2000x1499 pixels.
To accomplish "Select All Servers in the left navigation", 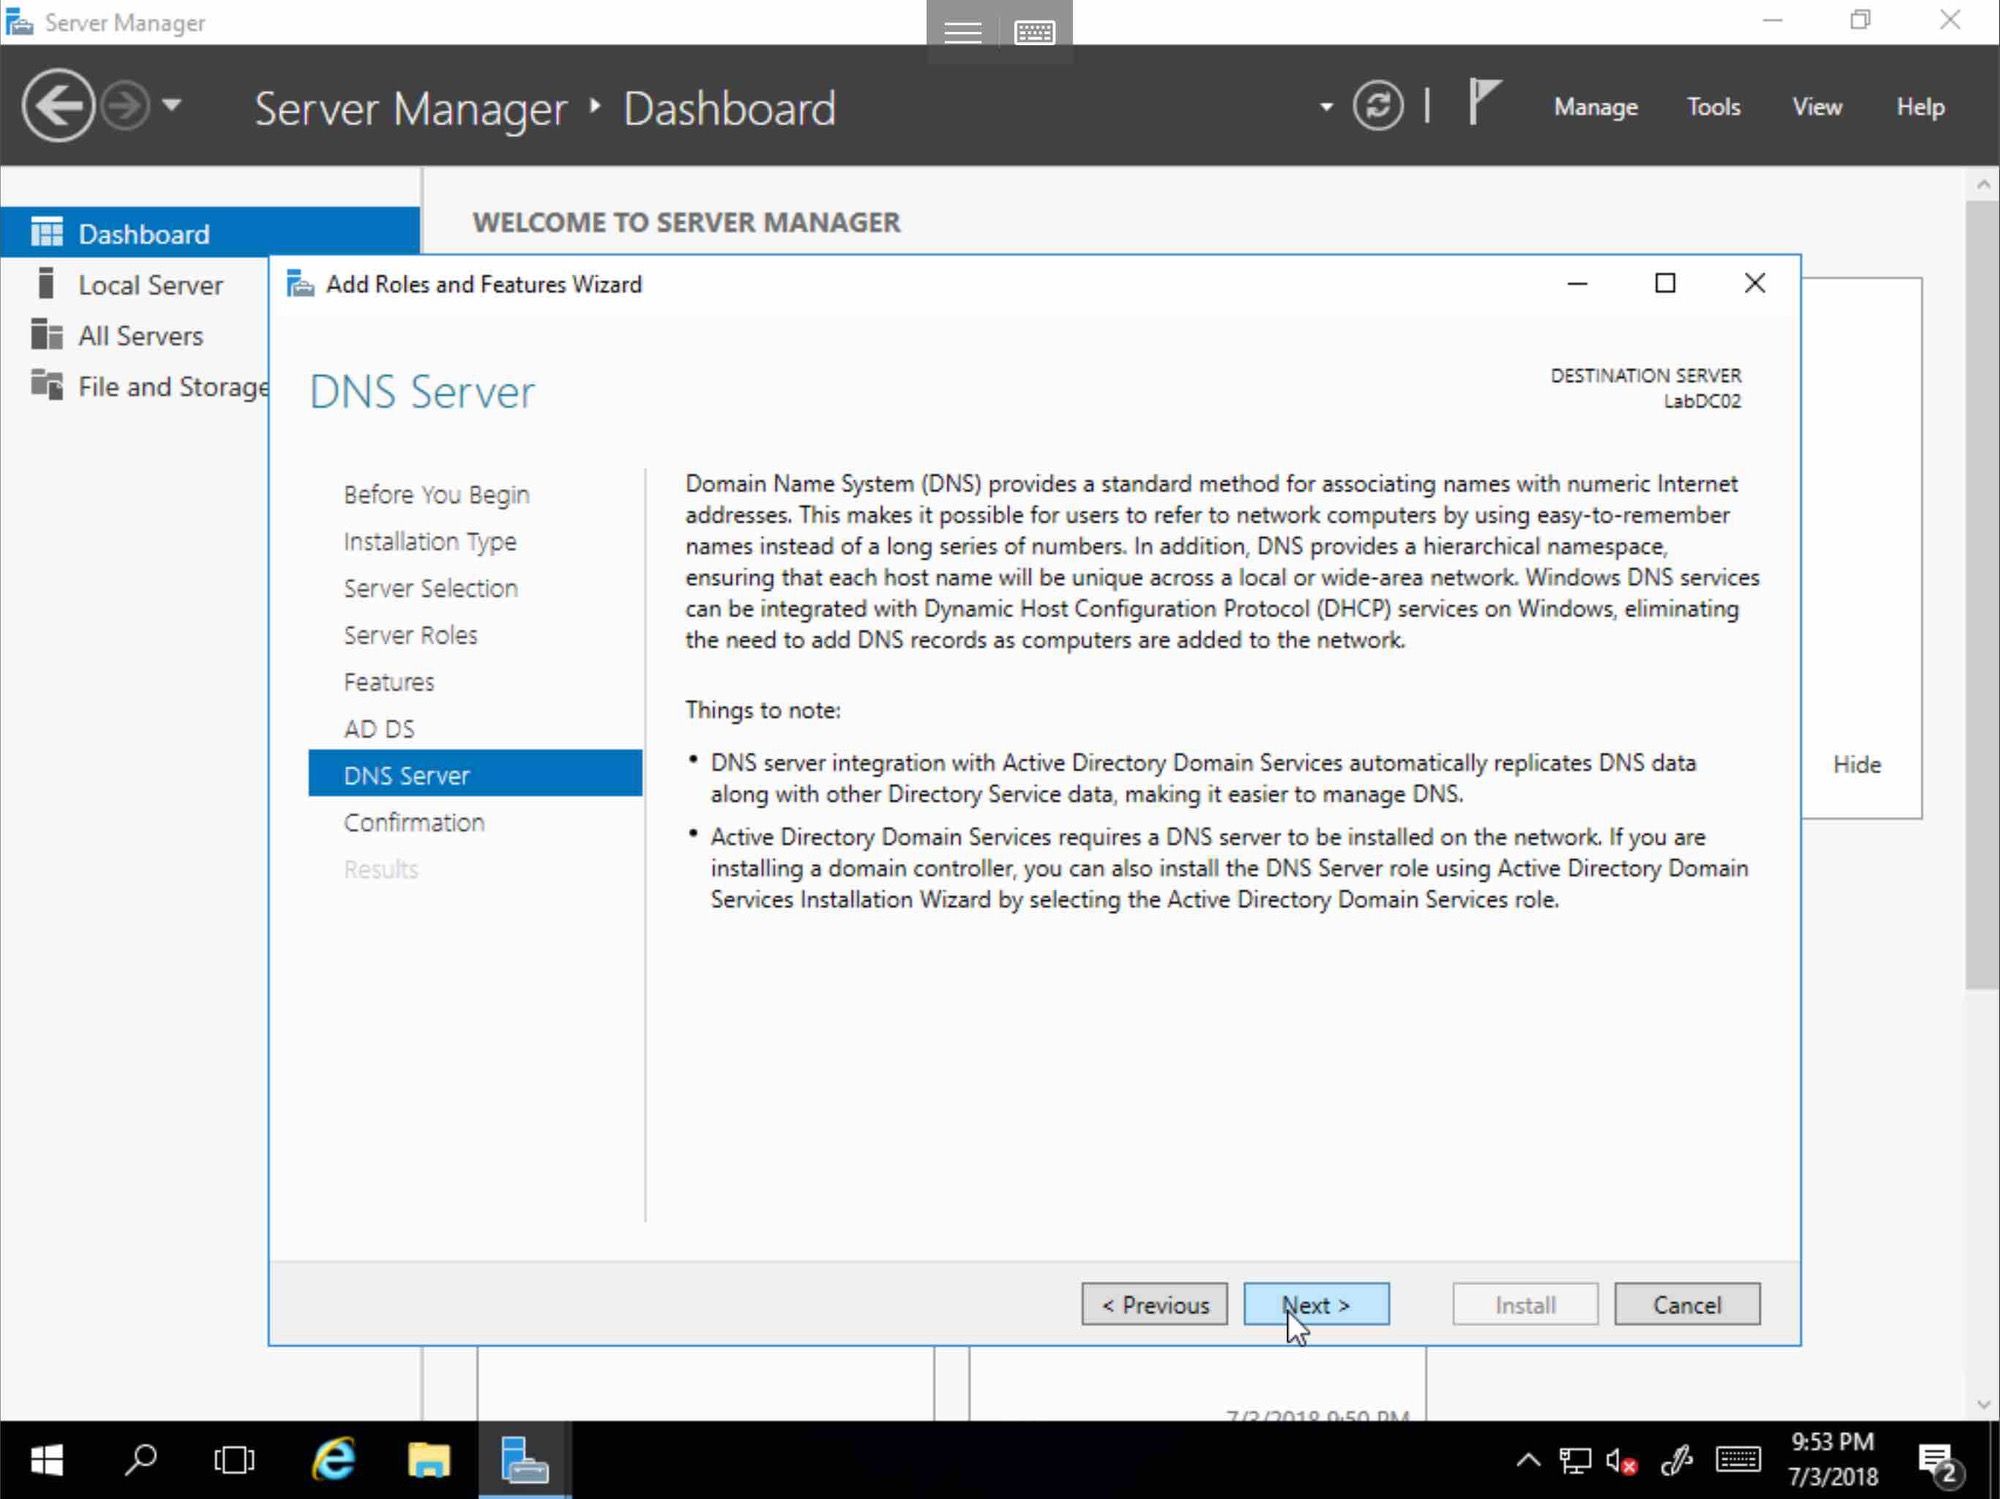I will 140,336.
